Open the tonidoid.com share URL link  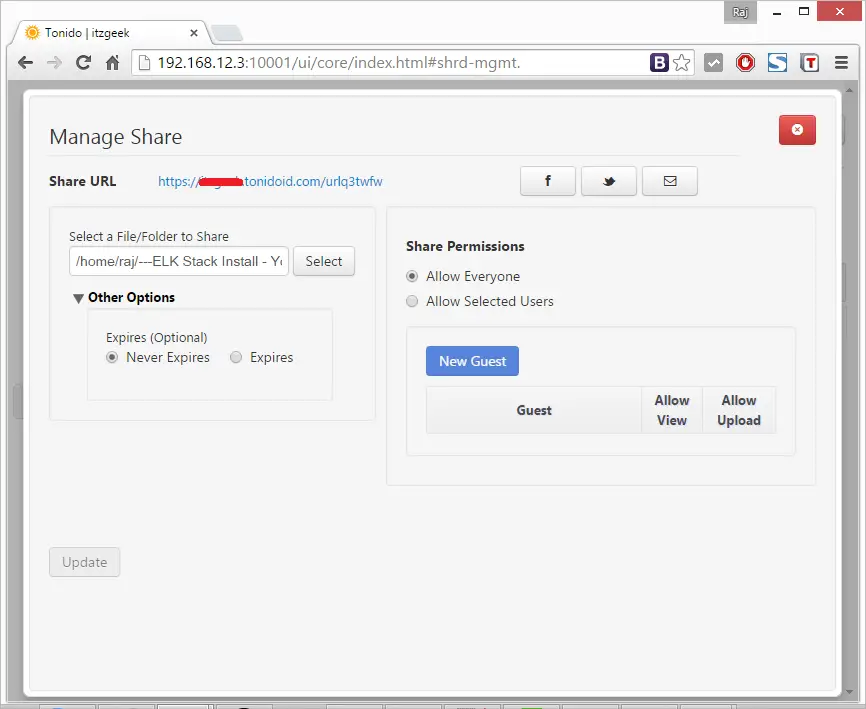tap(270, 181)
